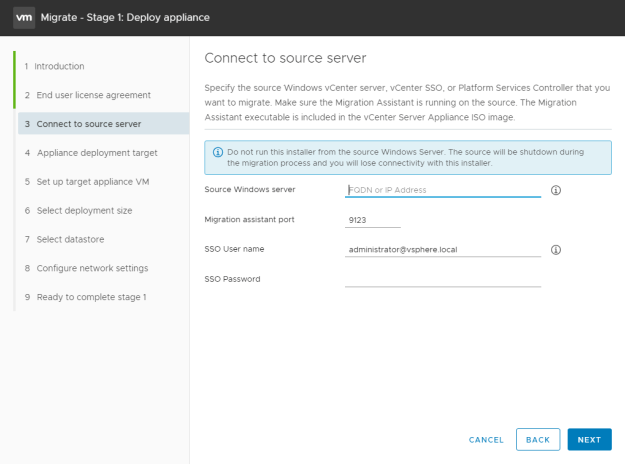Click the 'Source Windows server' label

pyautogui.click(x=250, y=189)
